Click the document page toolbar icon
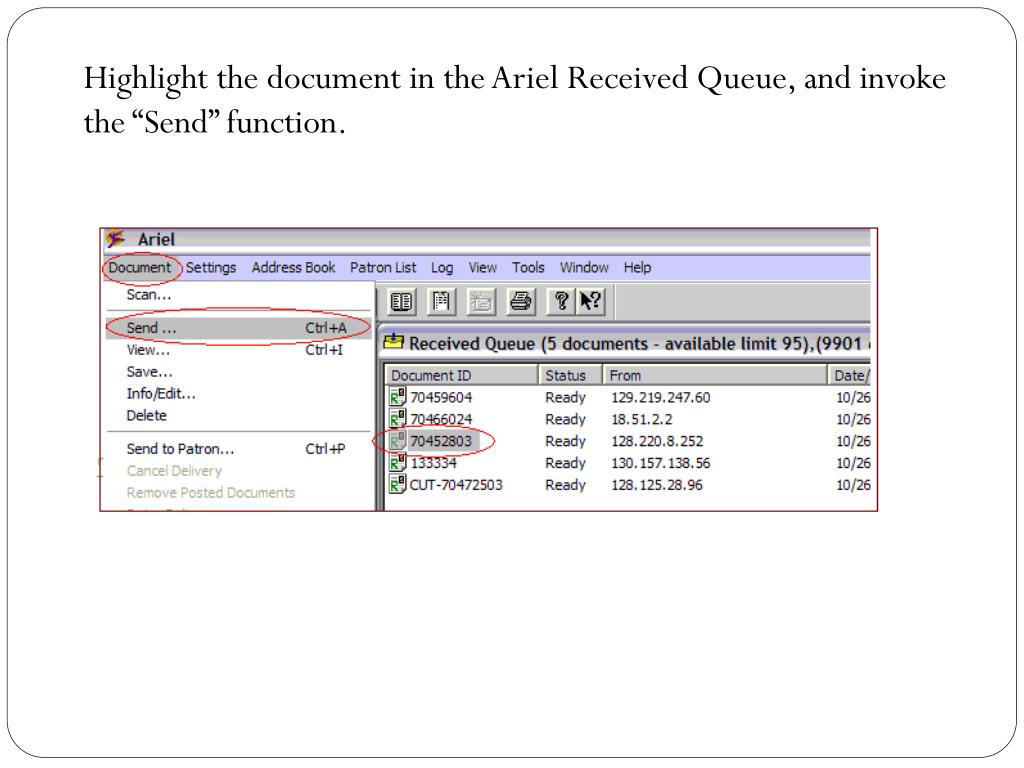 [x=441, y=302]
